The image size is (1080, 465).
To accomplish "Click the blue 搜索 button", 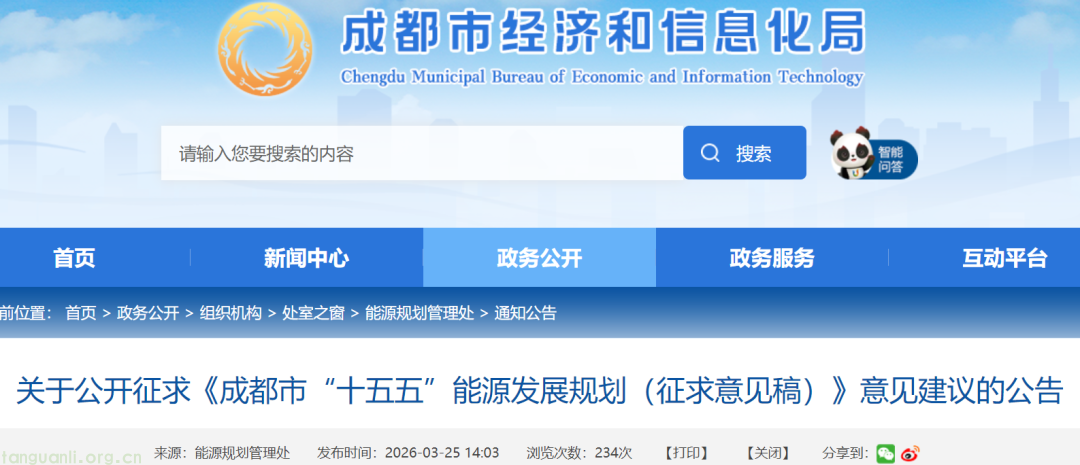I will point(744,153).
